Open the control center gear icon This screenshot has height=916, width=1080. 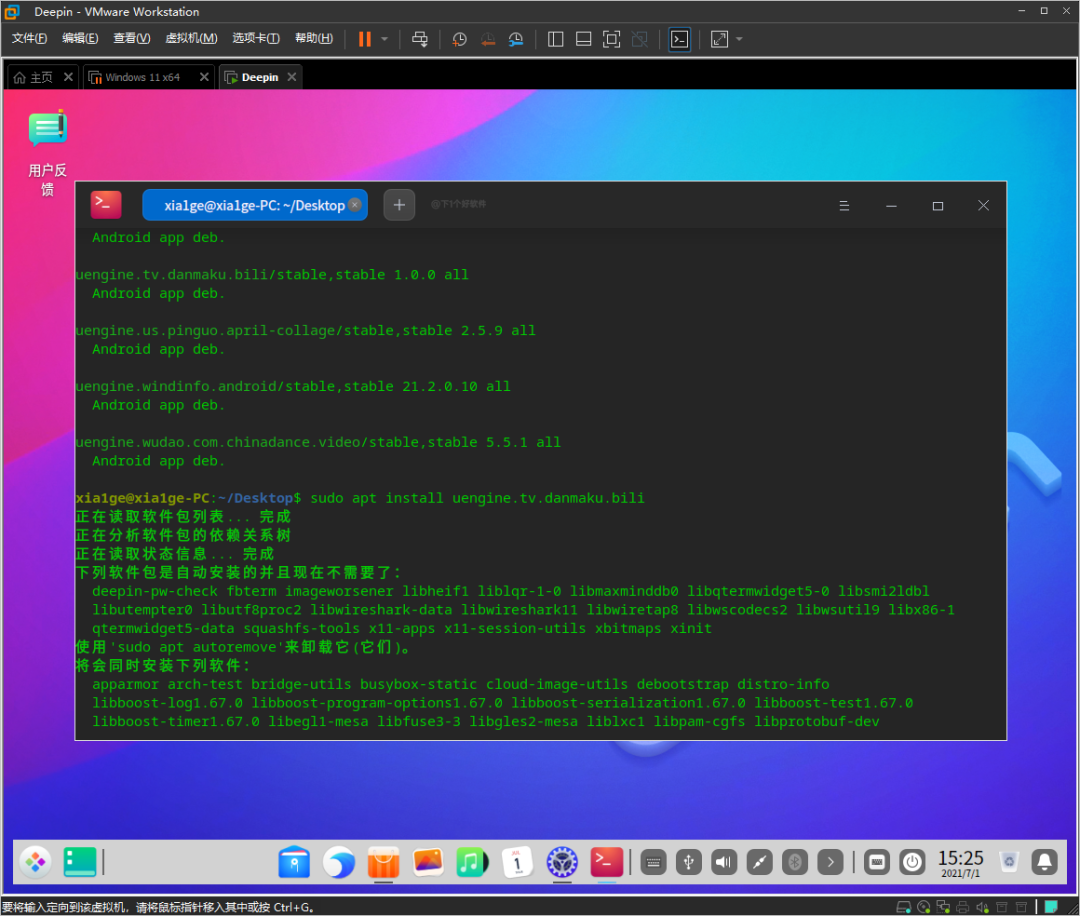click(562, 861)
